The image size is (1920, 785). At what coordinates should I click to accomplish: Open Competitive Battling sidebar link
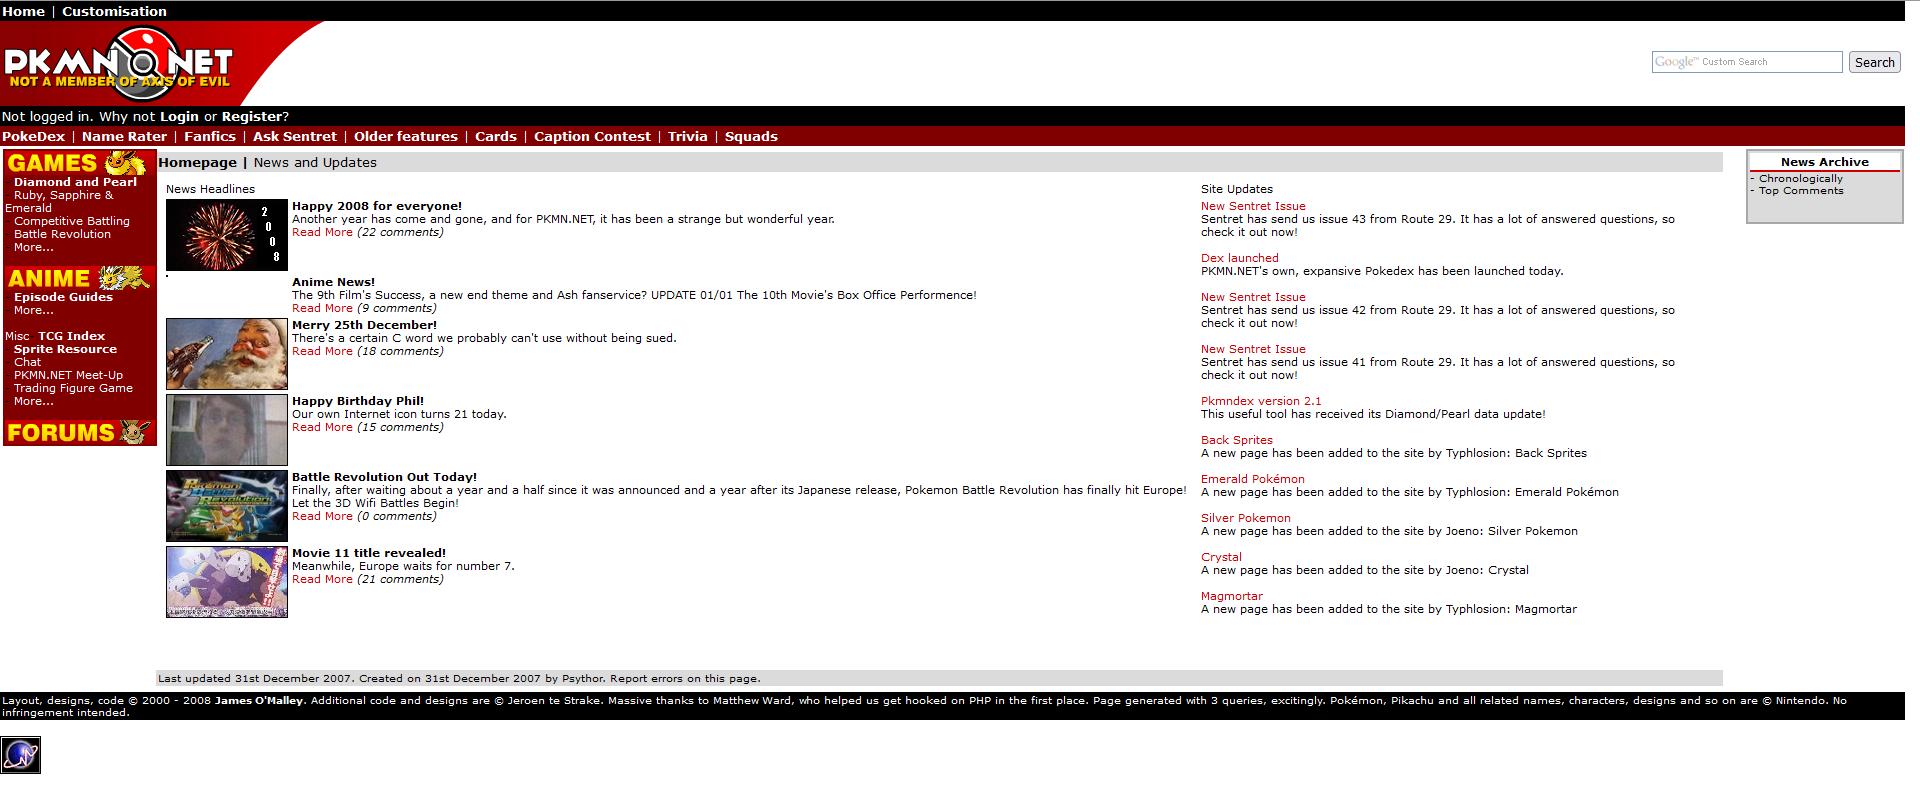[72, 221]
